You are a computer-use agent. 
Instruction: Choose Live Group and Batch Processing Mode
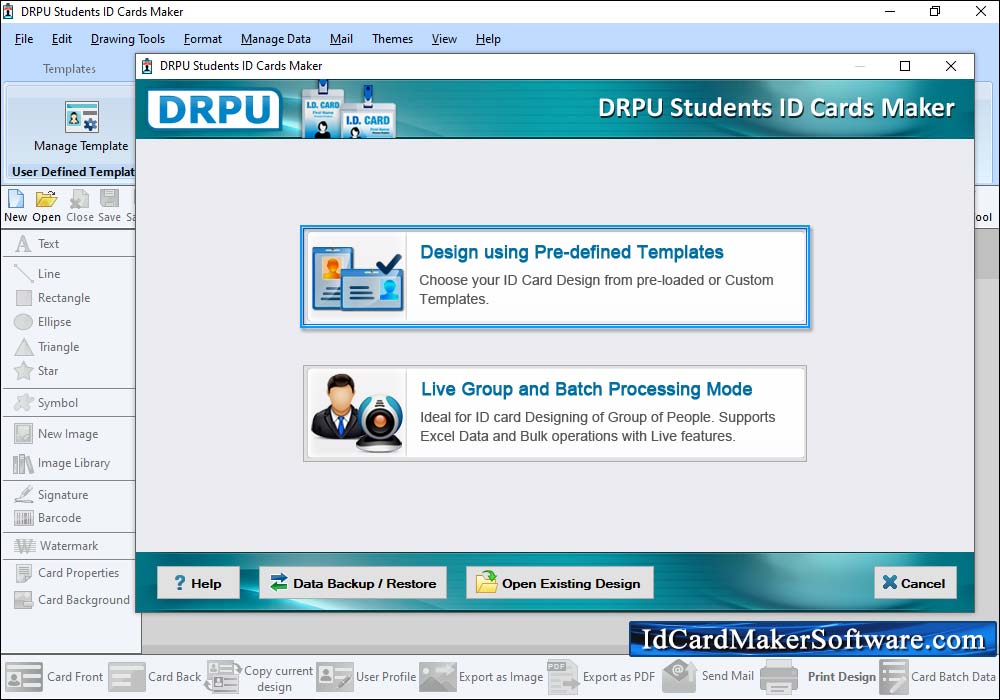pos(555,413)
